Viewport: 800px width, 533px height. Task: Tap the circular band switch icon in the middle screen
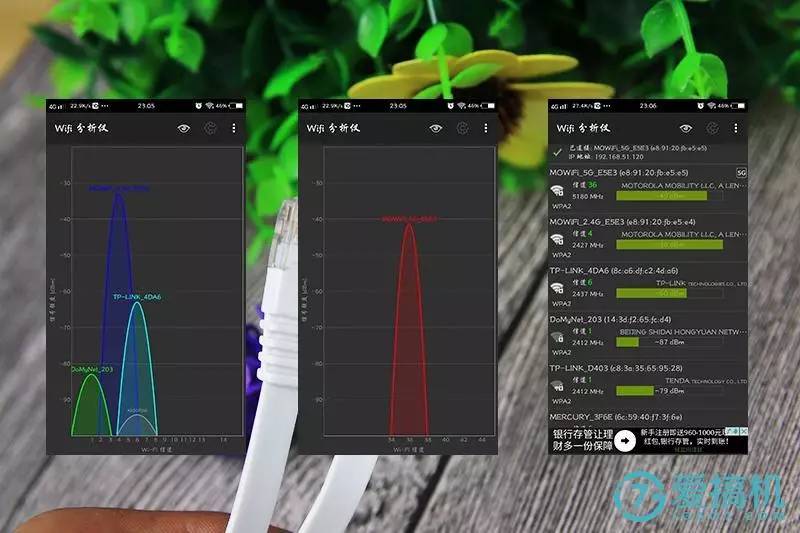pyautogui.click(x=462, y=129)
